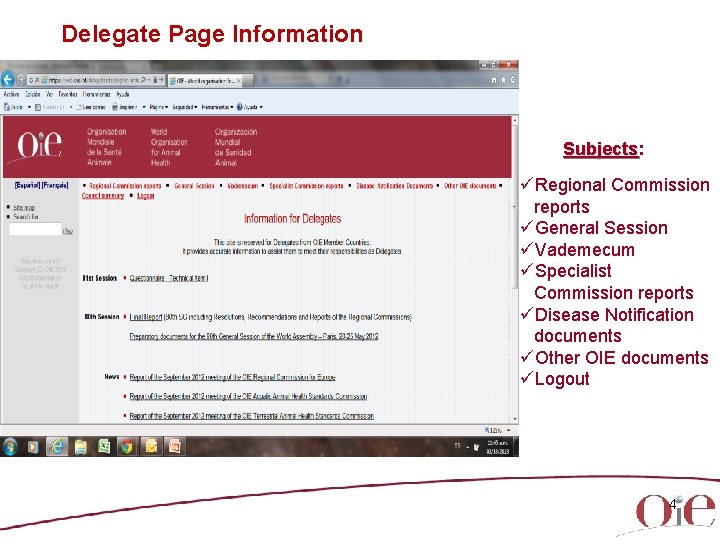Open 80th Session Final Report link

(146, 317)
